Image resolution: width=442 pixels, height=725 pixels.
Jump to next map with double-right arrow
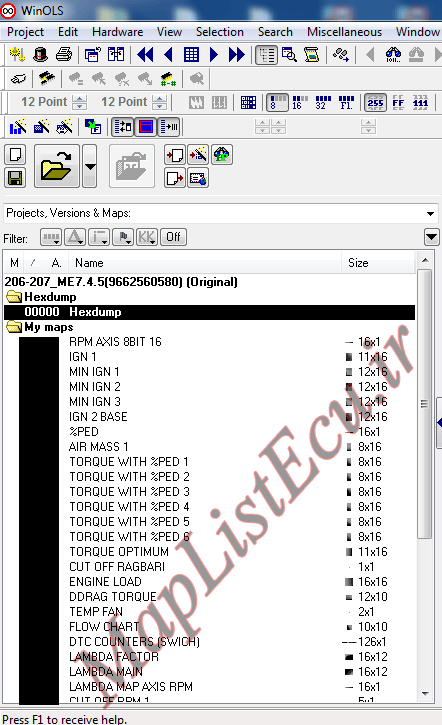236,55
